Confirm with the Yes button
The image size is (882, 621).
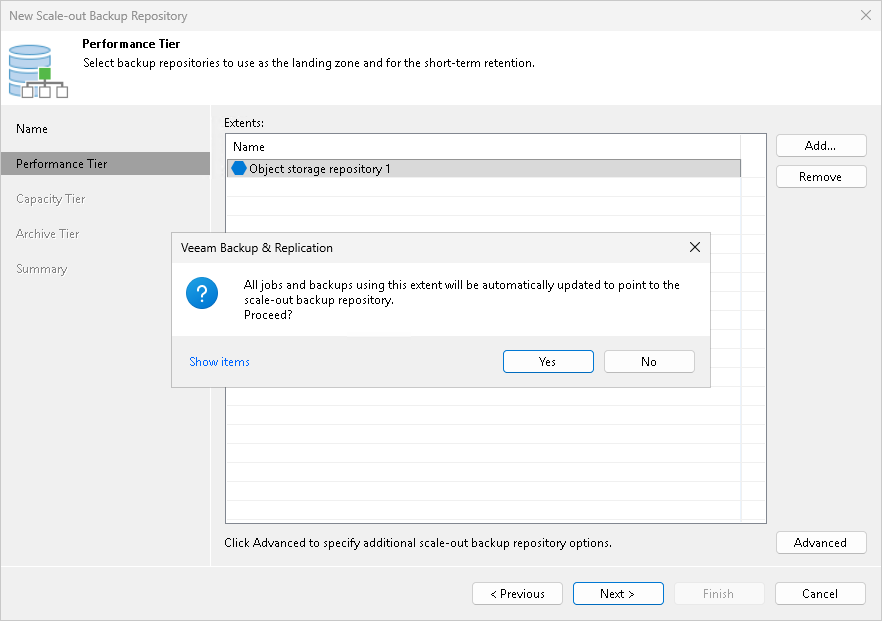548,361
